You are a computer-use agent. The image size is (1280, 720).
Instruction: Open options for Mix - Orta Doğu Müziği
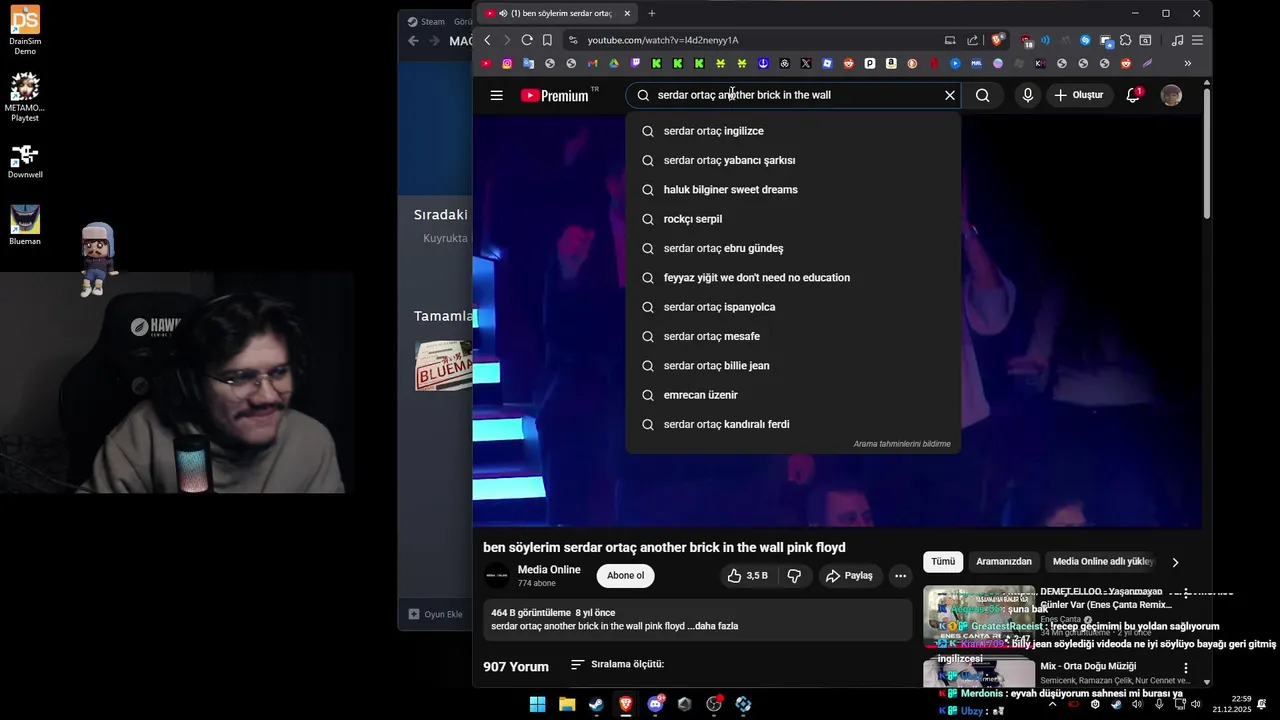click(1186, 668)
